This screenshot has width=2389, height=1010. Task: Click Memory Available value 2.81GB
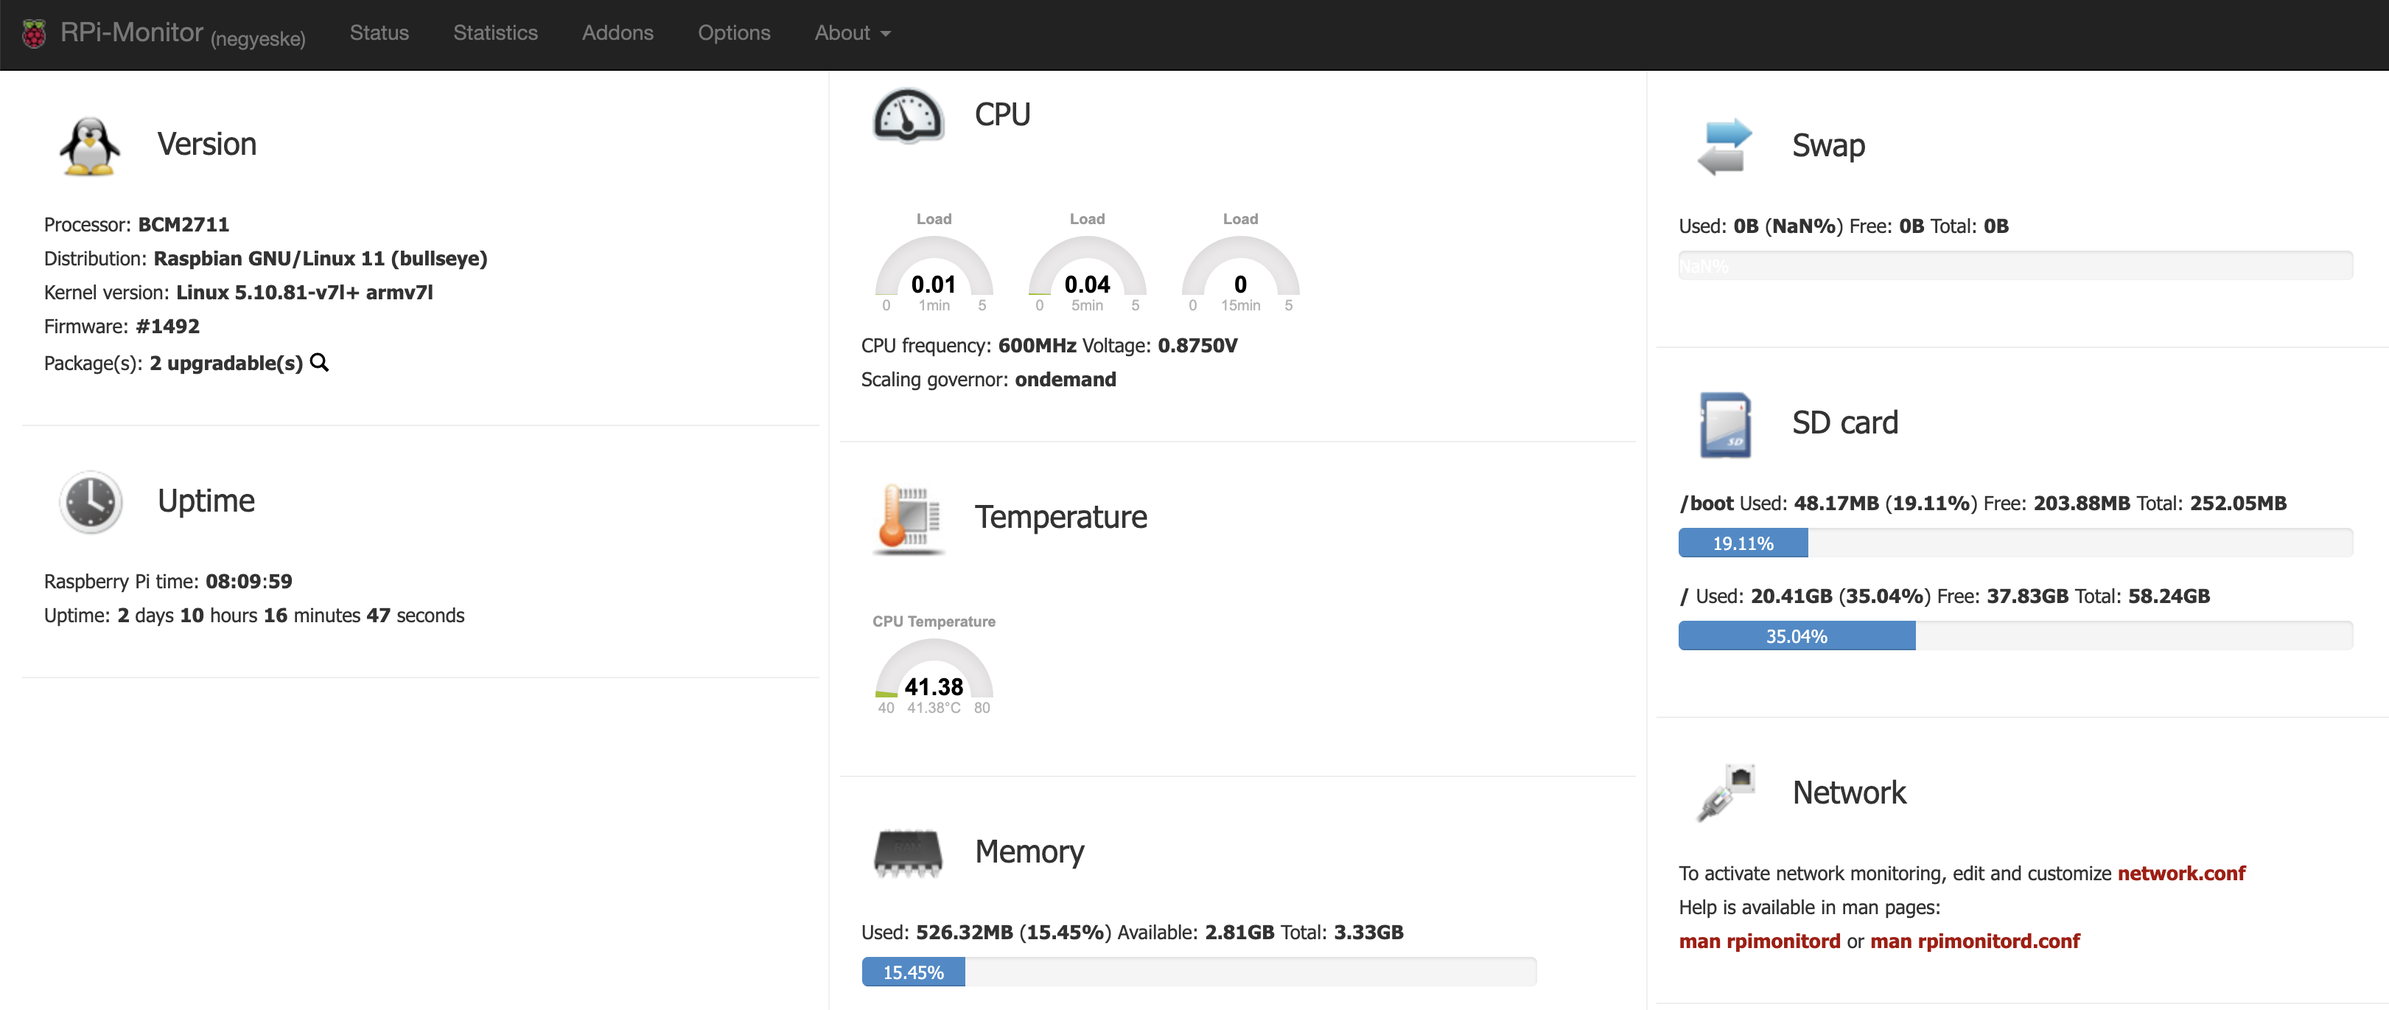(x=1239, y=933)
